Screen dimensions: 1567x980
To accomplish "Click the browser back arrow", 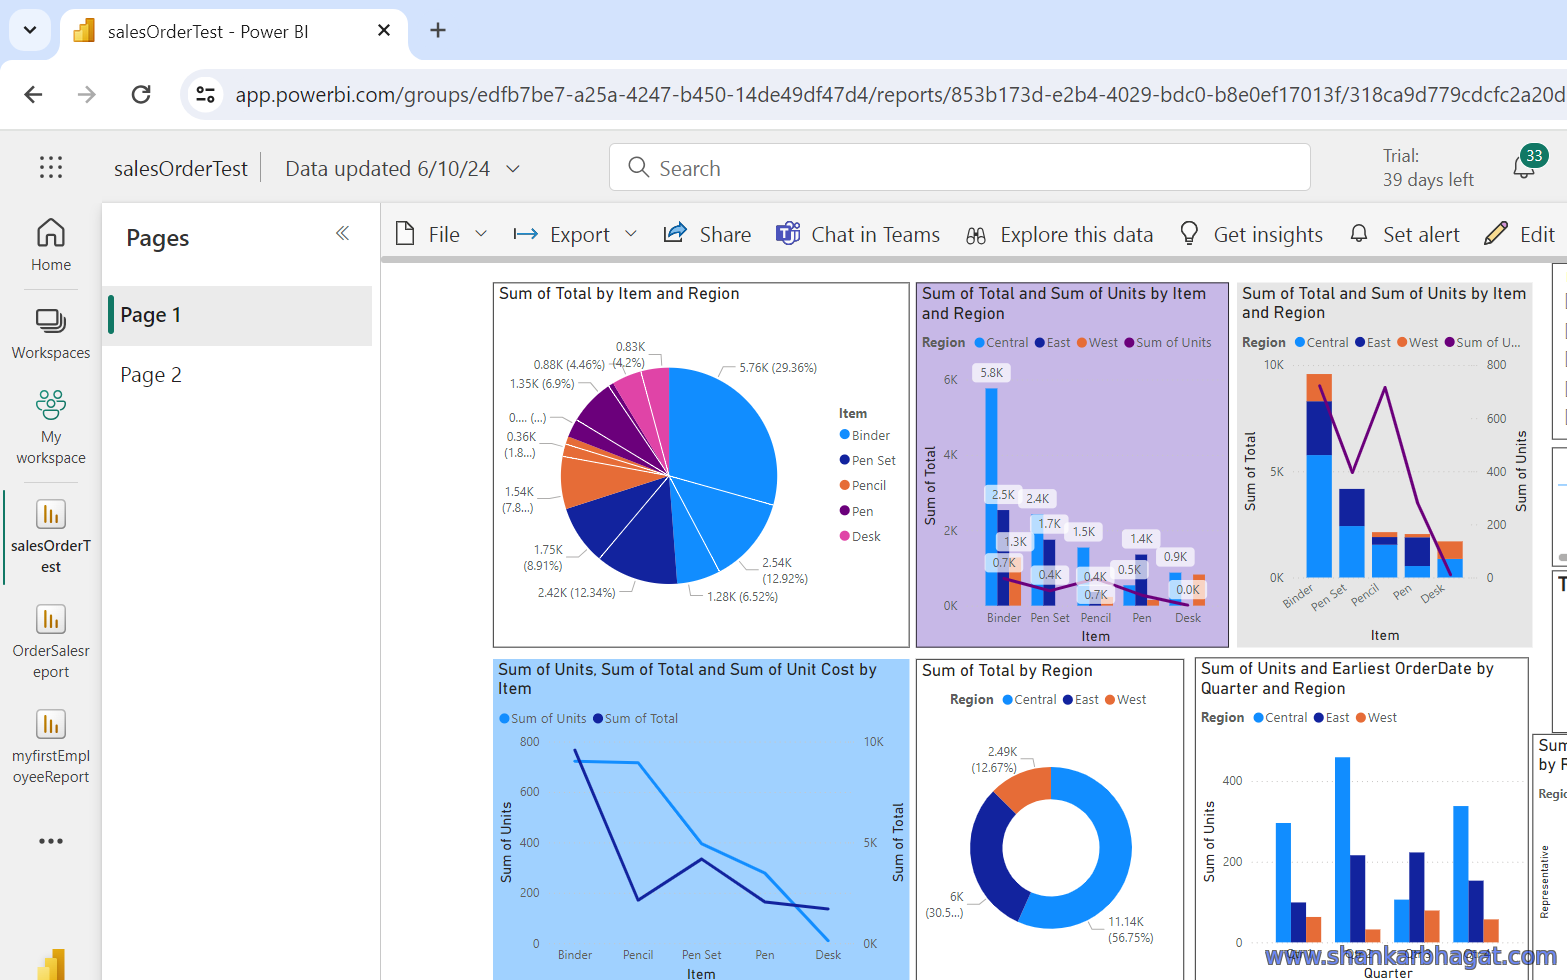I will point(33,94).
